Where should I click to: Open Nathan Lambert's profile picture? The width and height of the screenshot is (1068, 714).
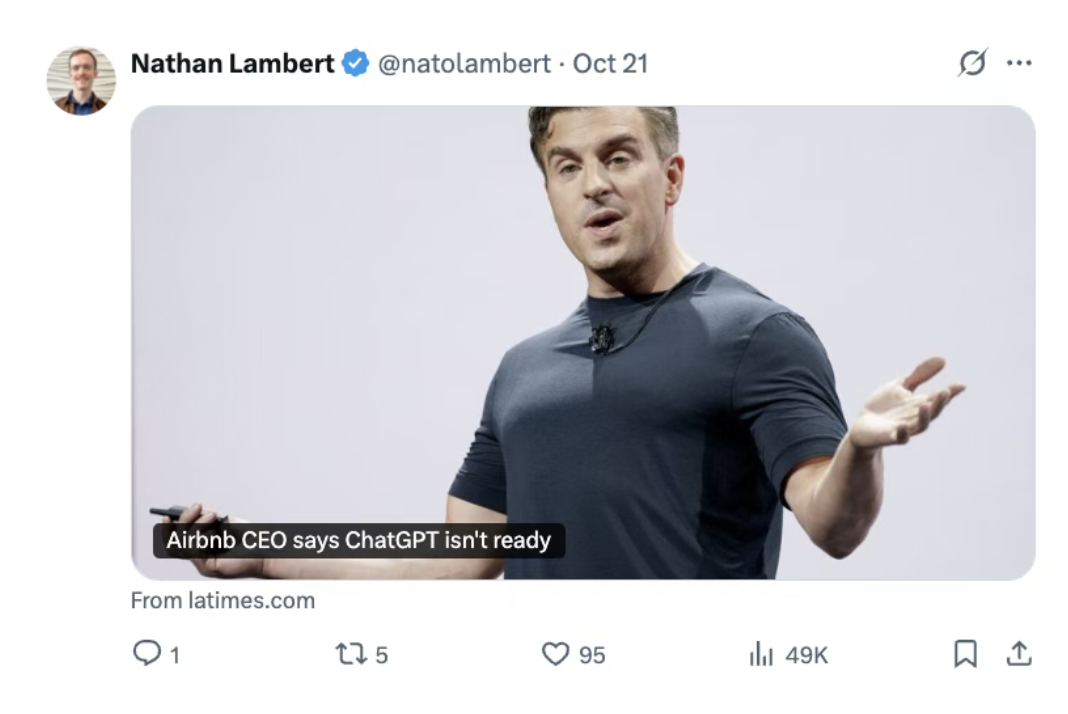pos(81,80)
